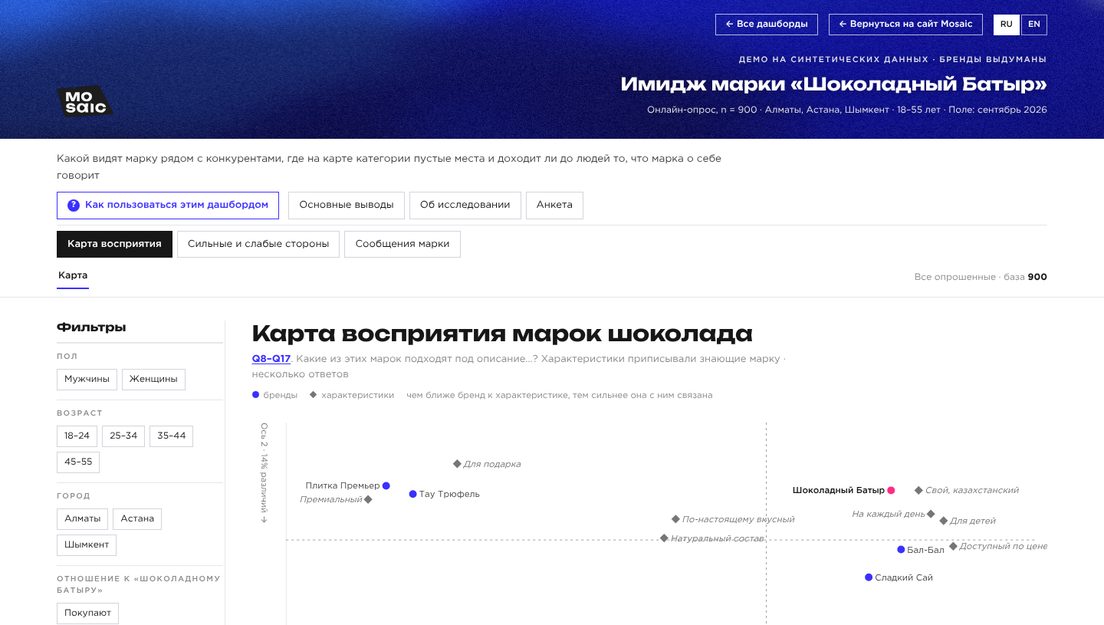
Task: Toggle the Мужчины gender filter
Action: 87,379
